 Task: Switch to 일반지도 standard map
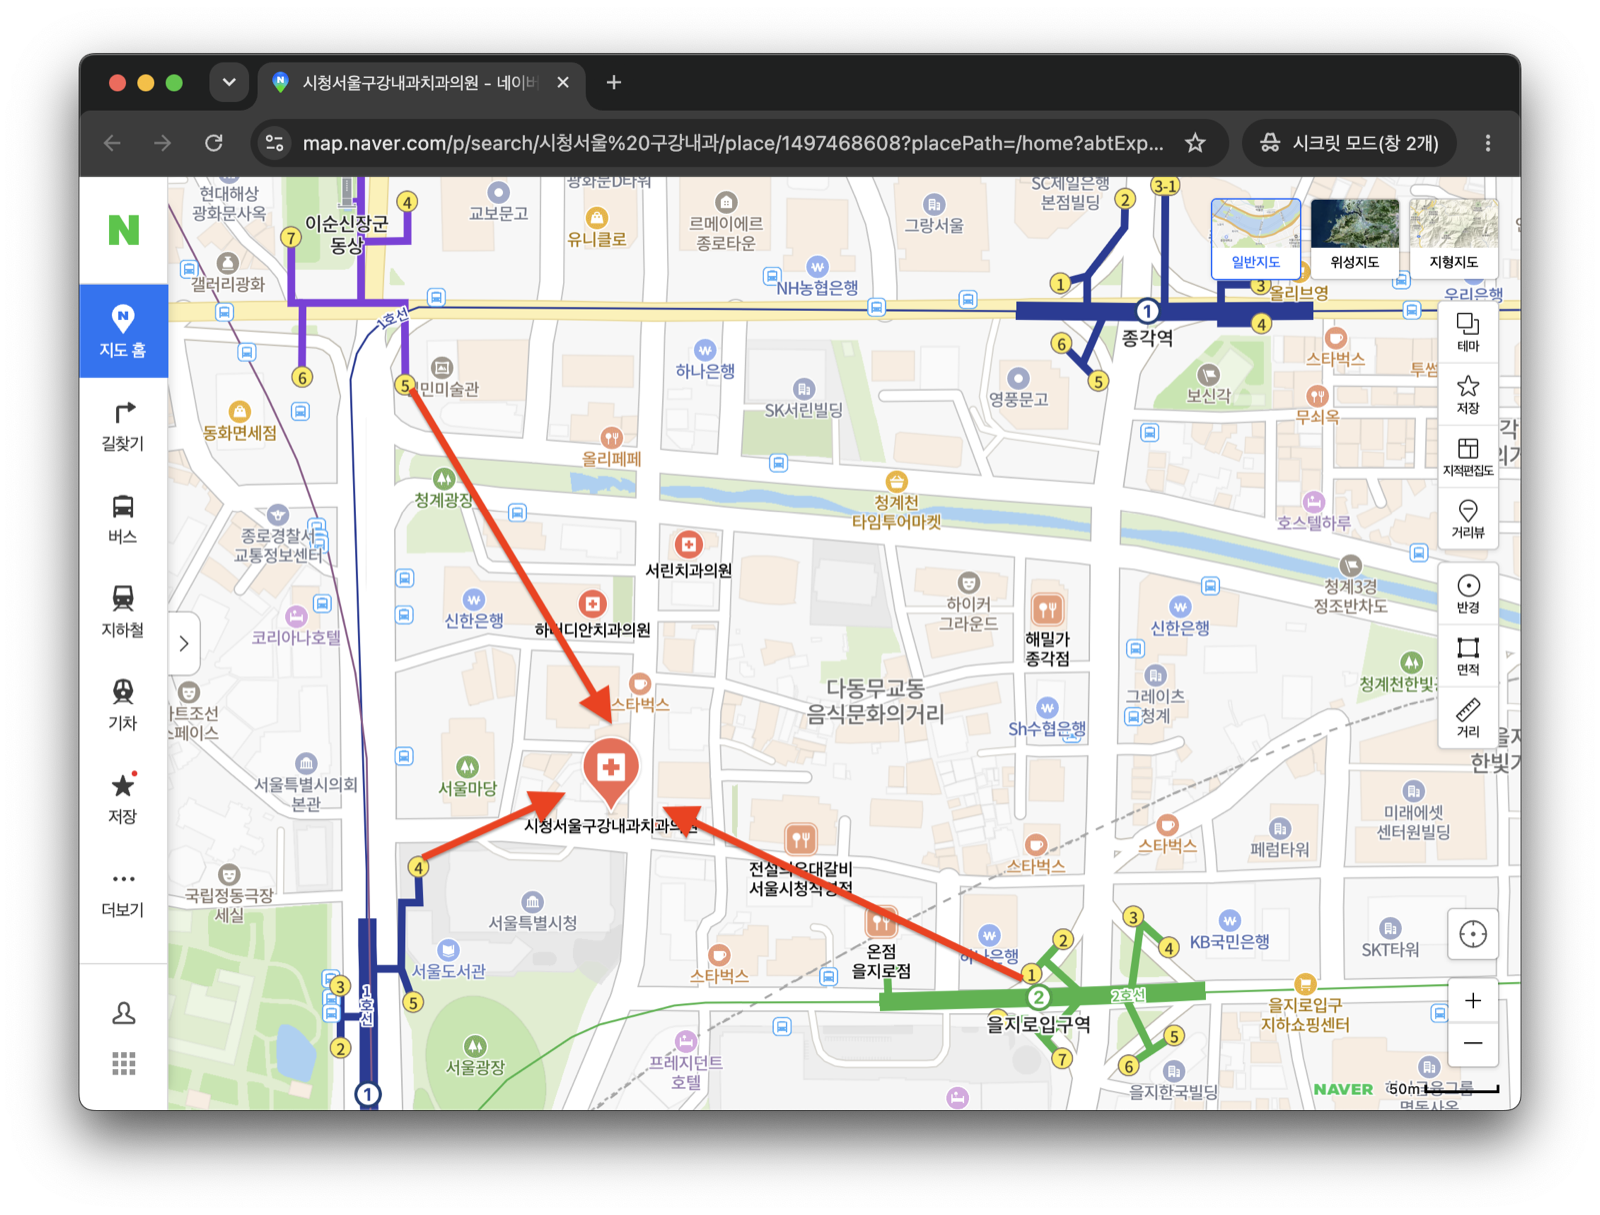(x=1256, y=238)
